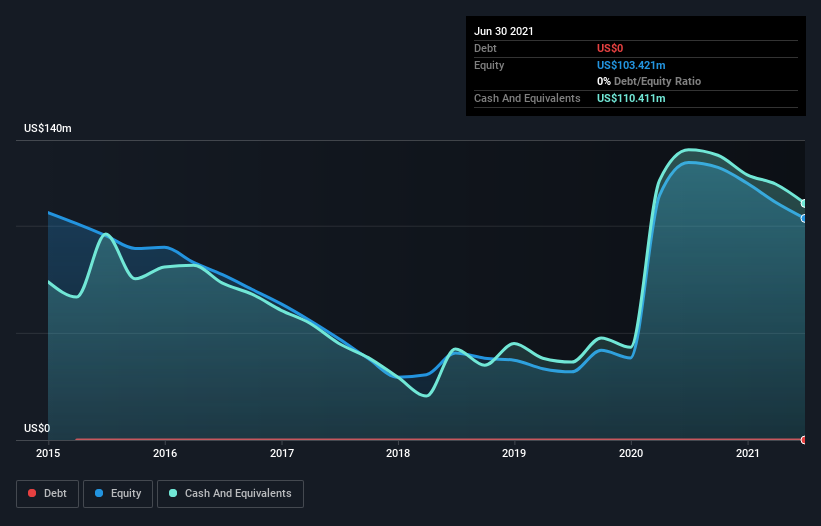This screenshot has height=526, width=821.
Task: Click the 2021 x-axis label
Action: click(x=748, y=453)
